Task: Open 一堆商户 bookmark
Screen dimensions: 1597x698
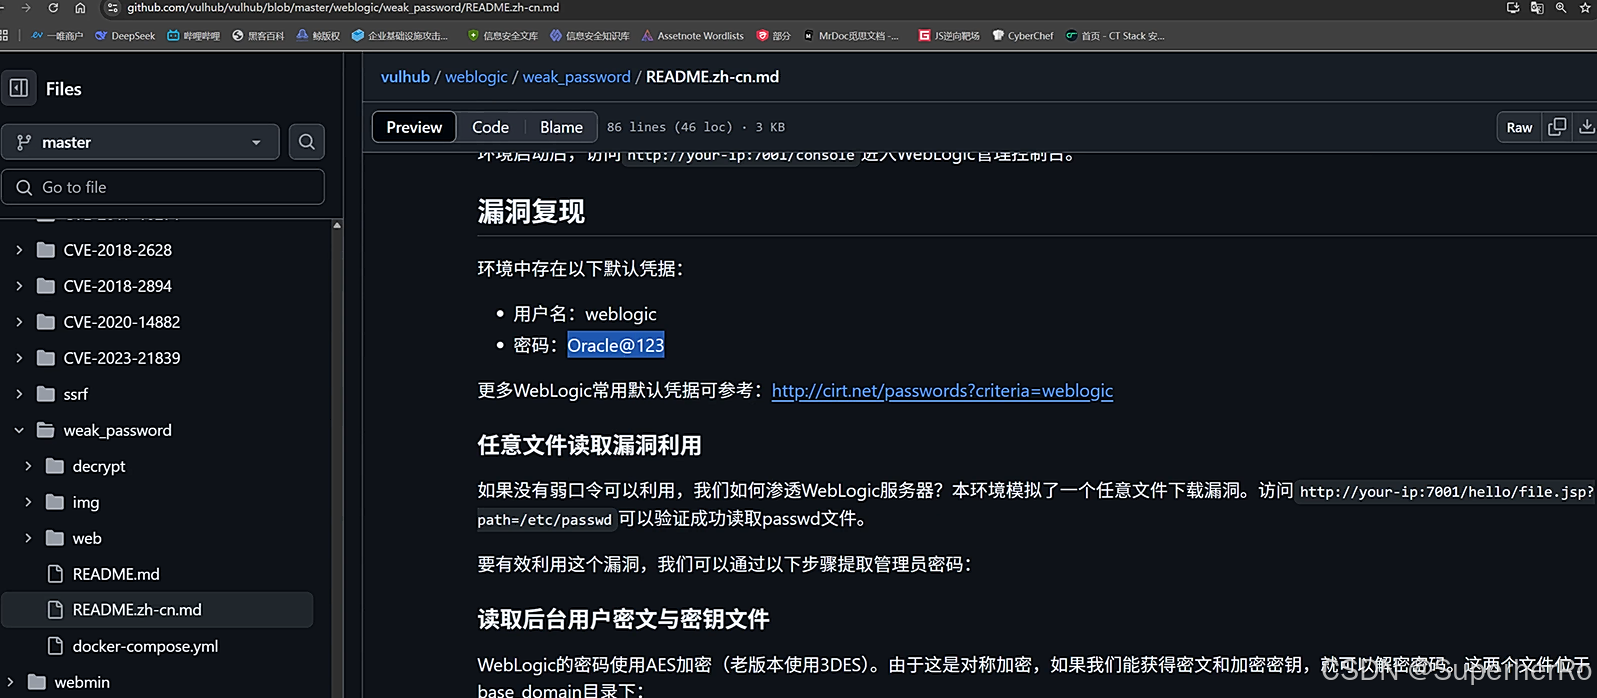Action: point(57,36)
